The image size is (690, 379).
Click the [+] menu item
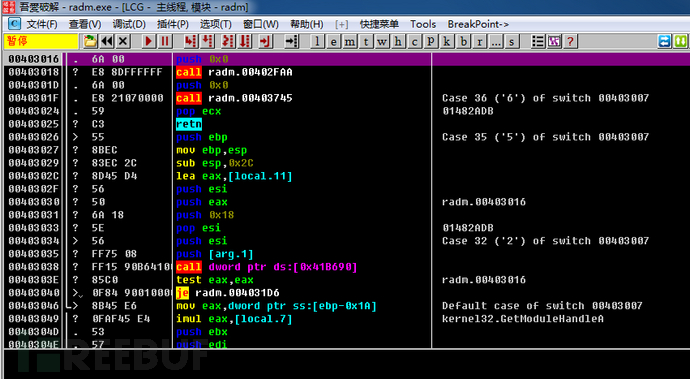[341, 24]
